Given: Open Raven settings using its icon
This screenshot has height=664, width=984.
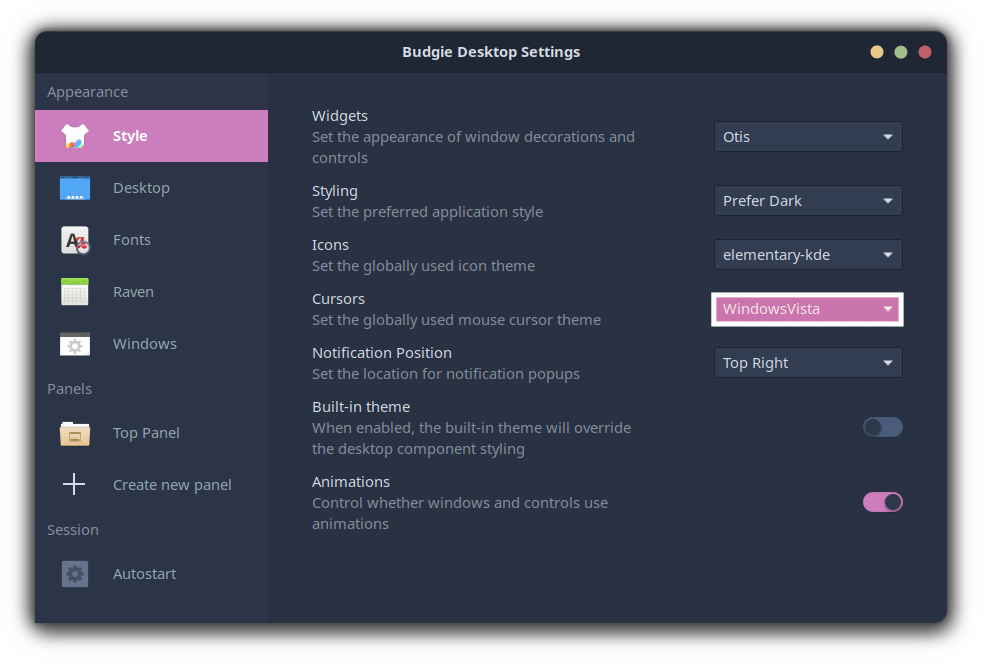Looking at the screenshot, I should (74, 291).
